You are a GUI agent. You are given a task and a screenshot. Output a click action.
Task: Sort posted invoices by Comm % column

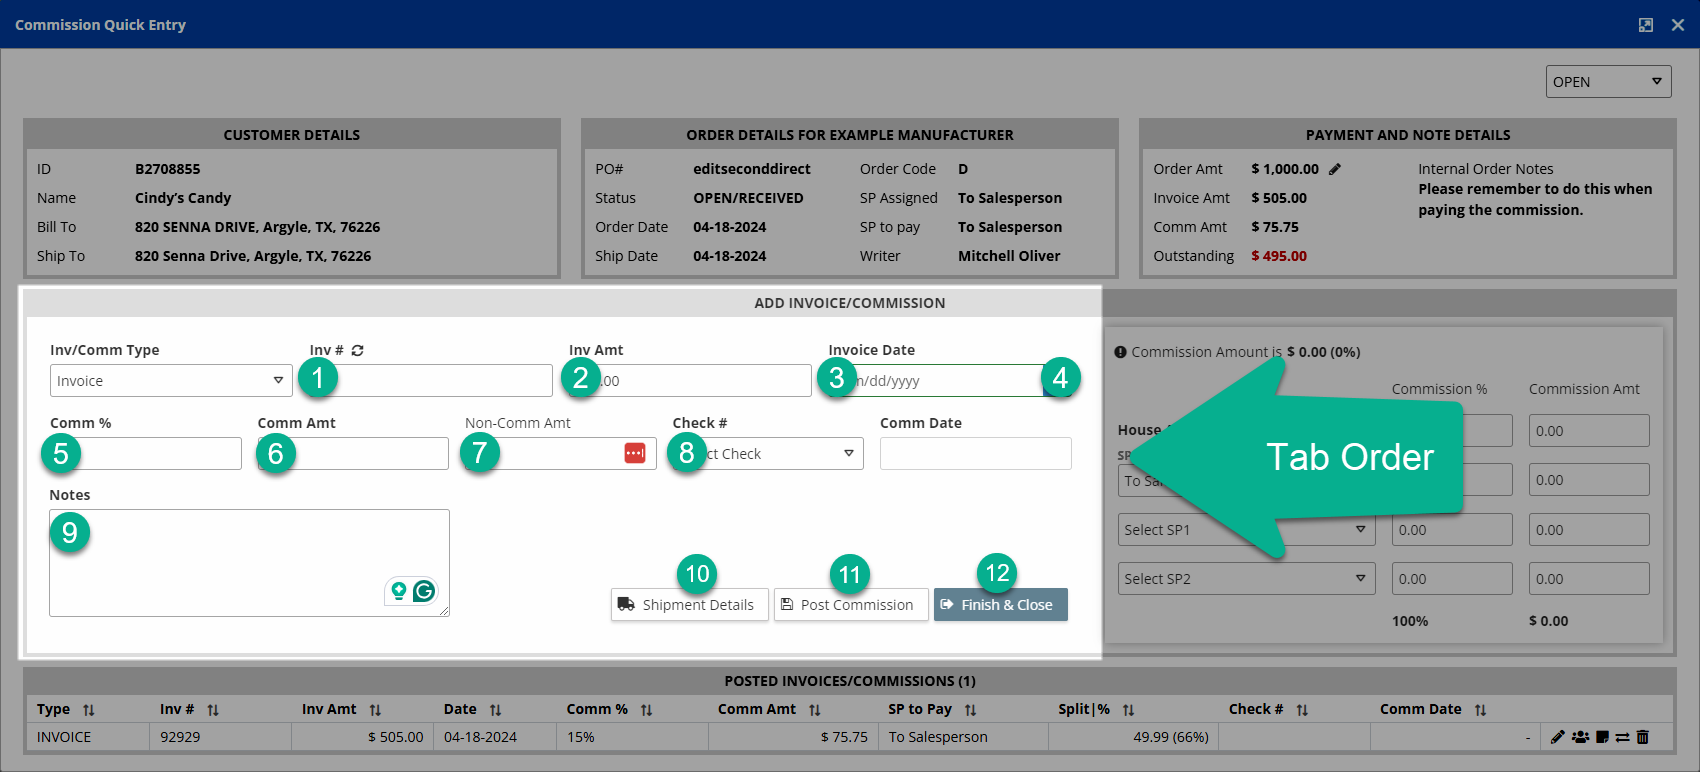click(646, 710)
